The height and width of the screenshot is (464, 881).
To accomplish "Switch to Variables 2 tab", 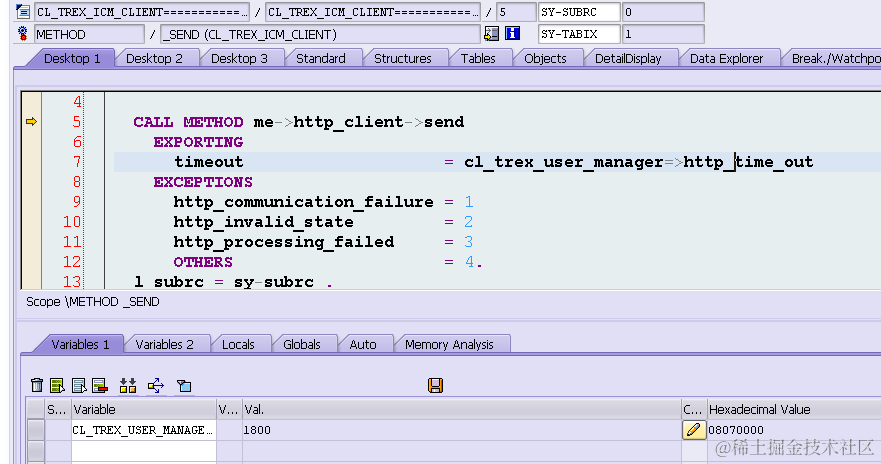I will pos(165,344).
